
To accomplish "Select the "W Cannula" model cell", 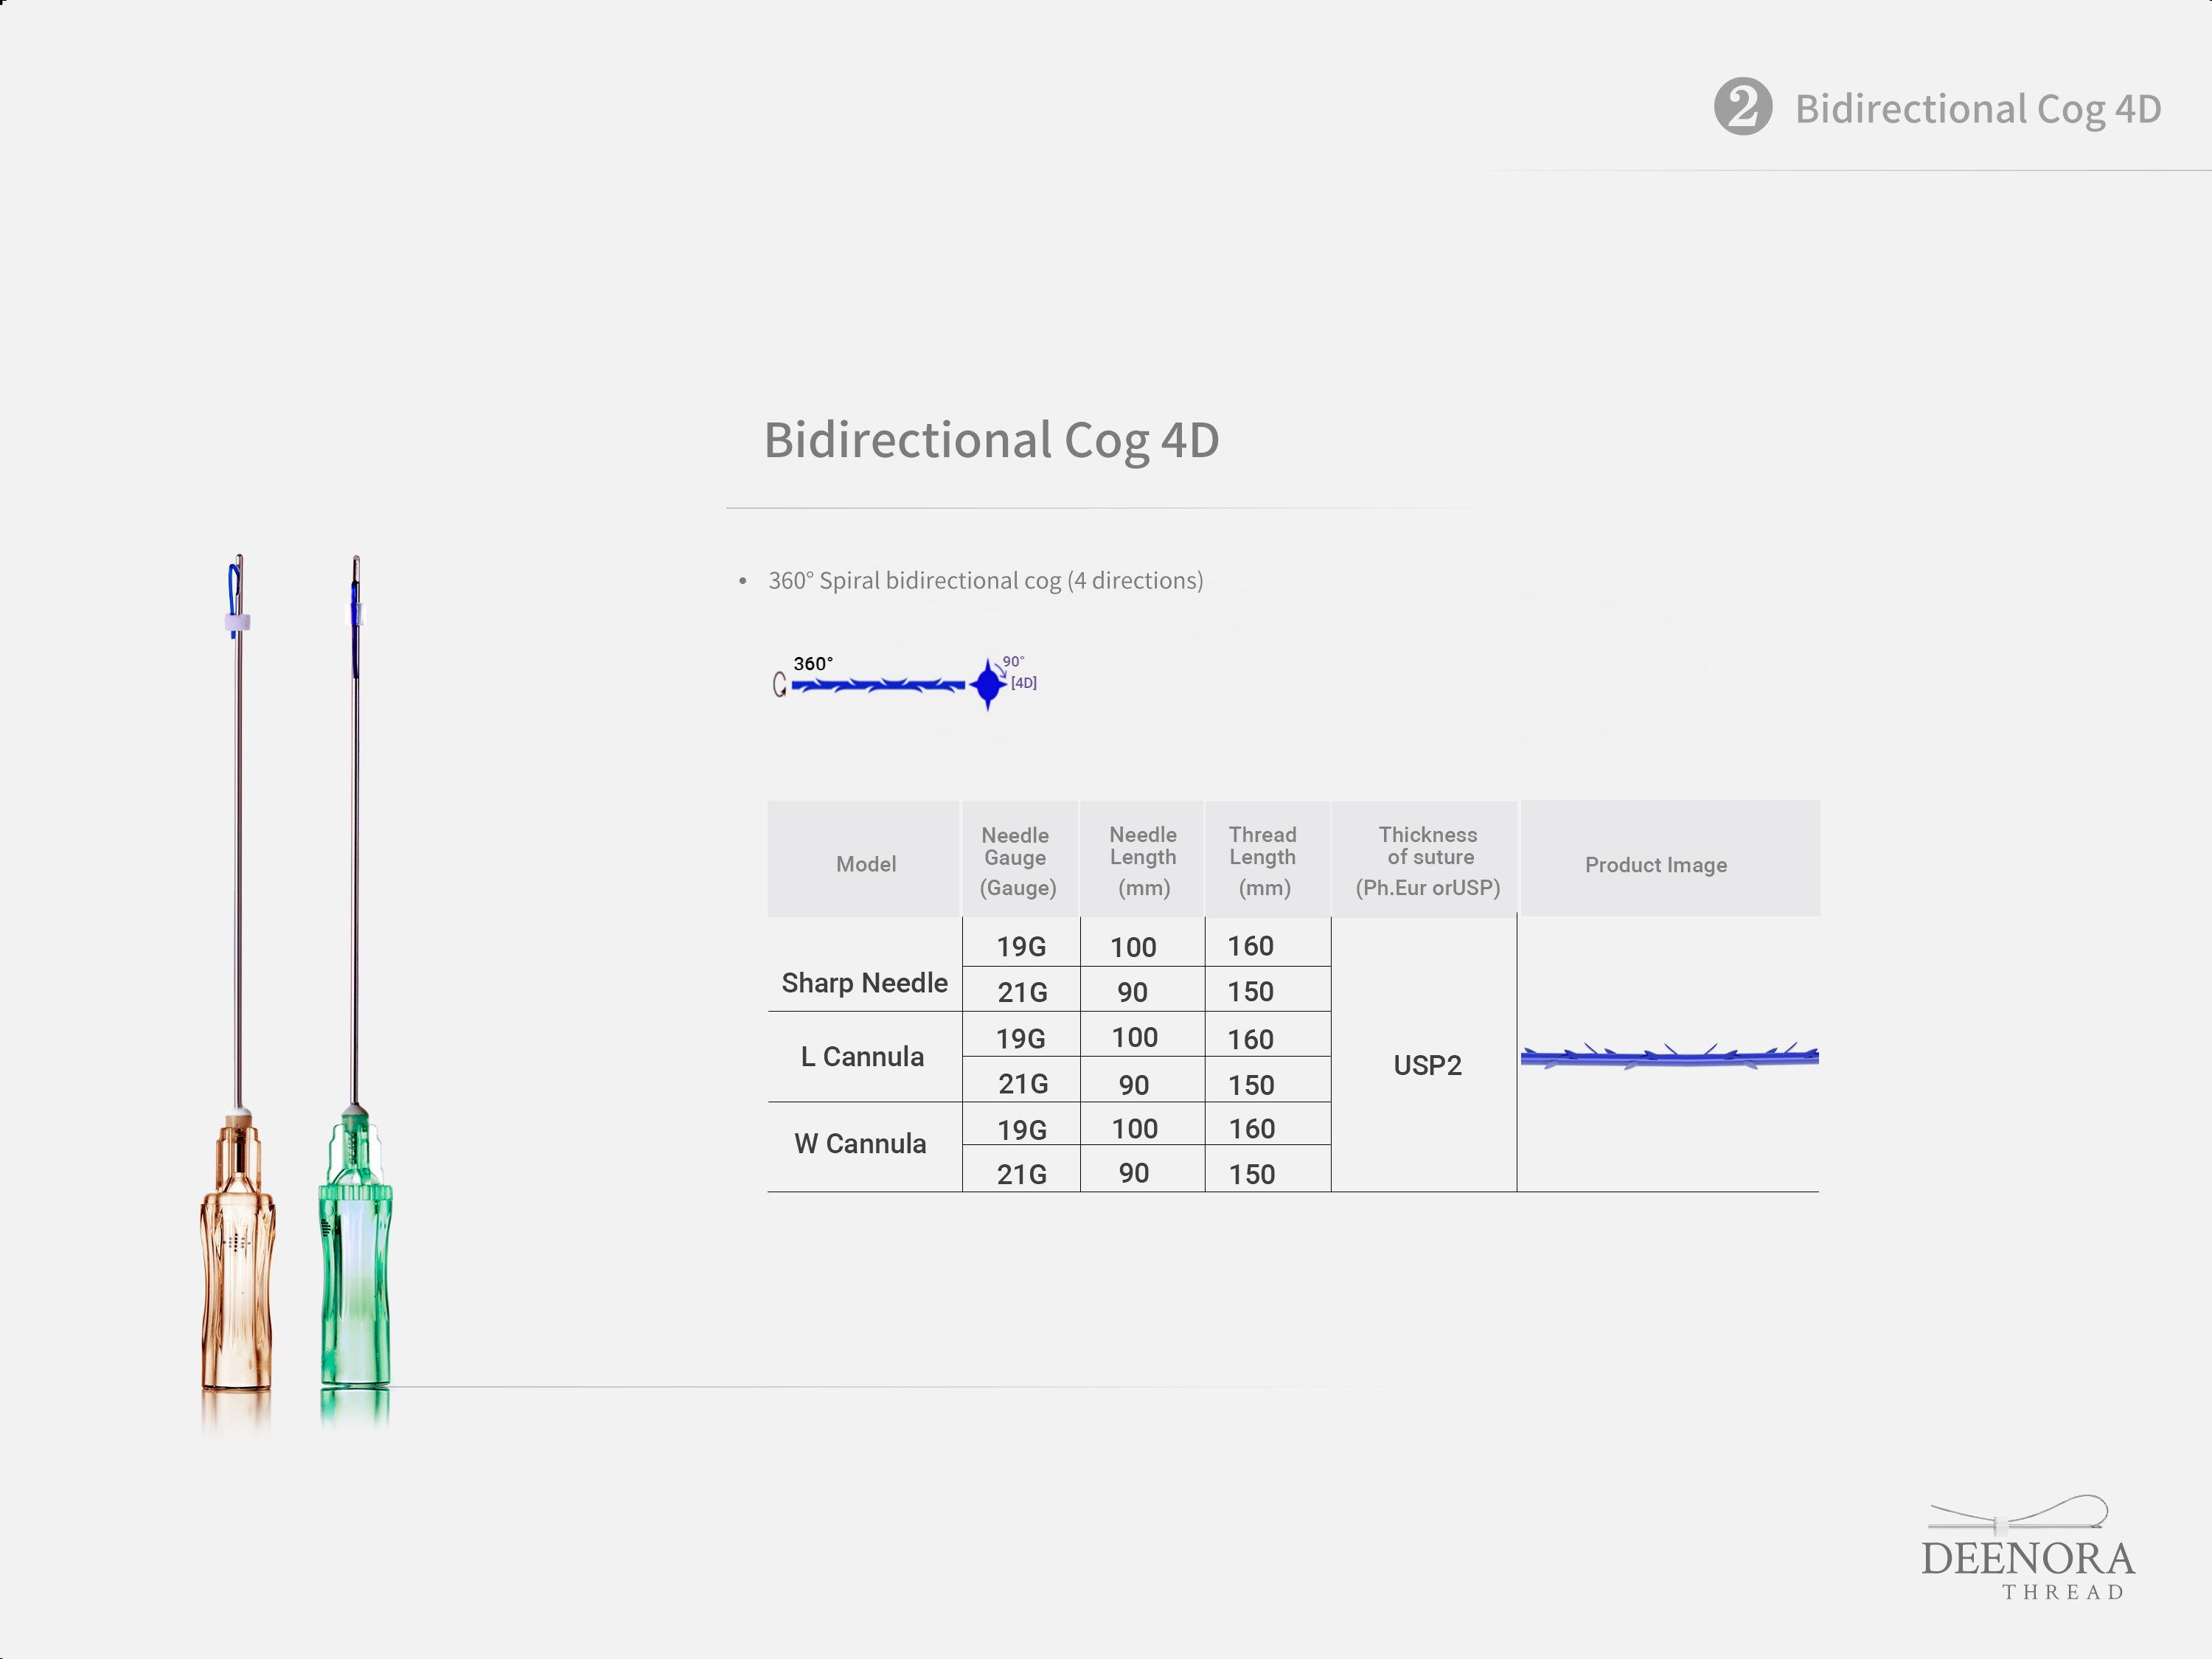I will click(x=860, y=1144).
